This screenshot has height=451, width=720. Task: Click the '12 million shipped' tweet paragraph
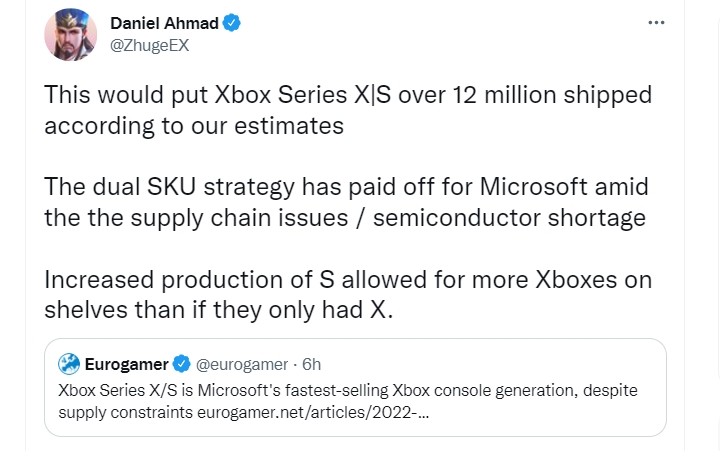(348, 110)
